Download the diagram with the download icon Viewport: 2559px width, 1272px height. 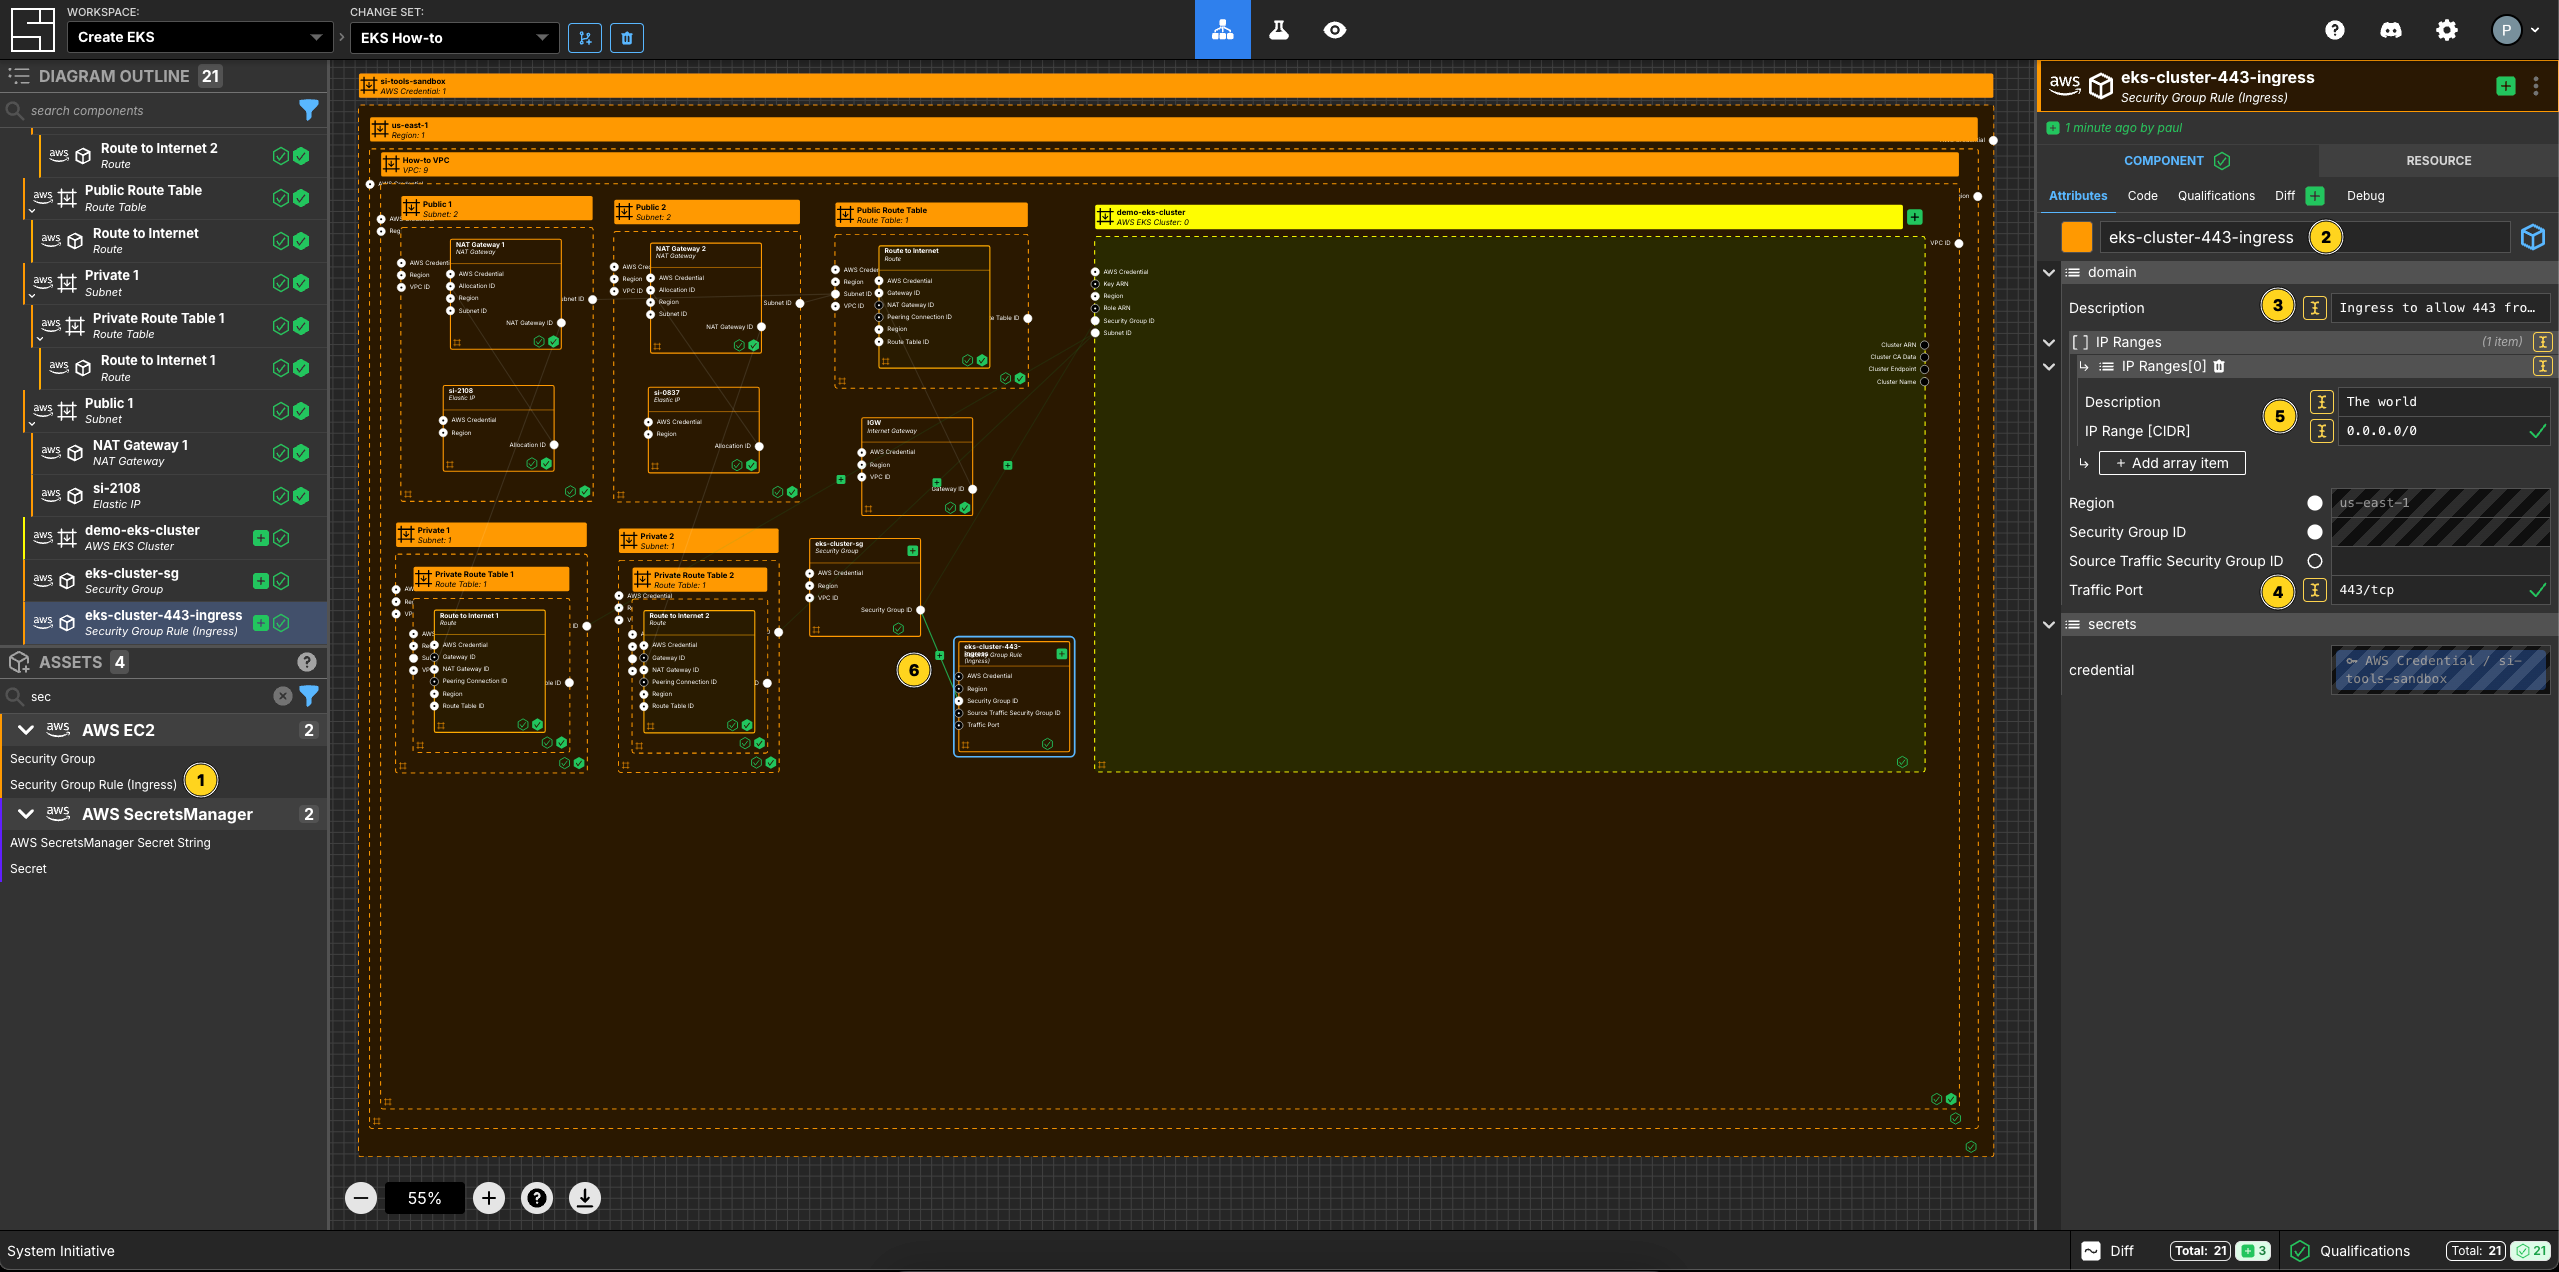click(x=585, y=1198)
